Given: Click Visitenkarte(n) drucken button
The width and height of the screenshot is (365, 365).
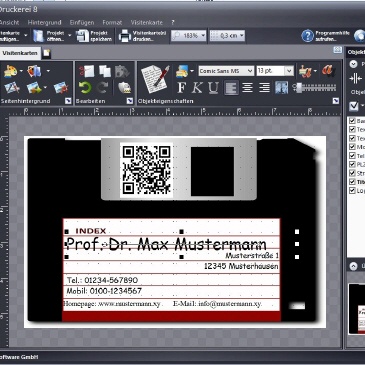Looking at the screenshot, I should [x=143, y=36].
